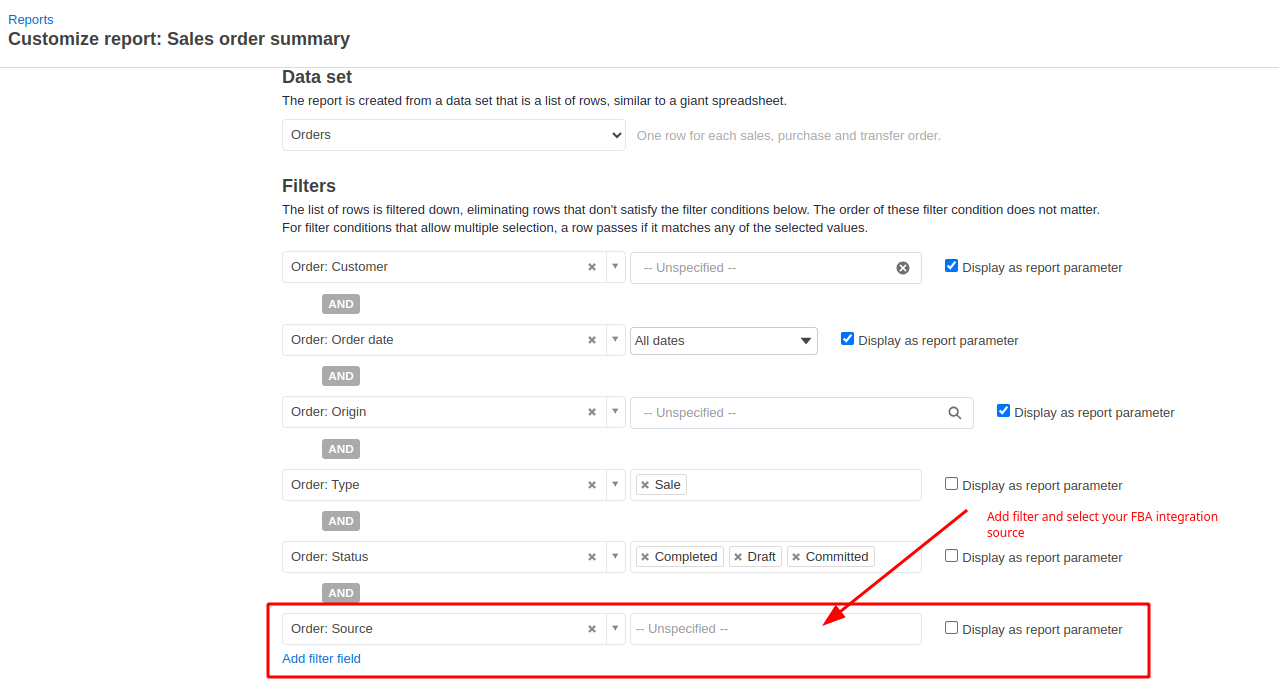Go to the Reports breadcrumb link
Viewport: 1279px width, 689px height.
click(x=31, y=19)
